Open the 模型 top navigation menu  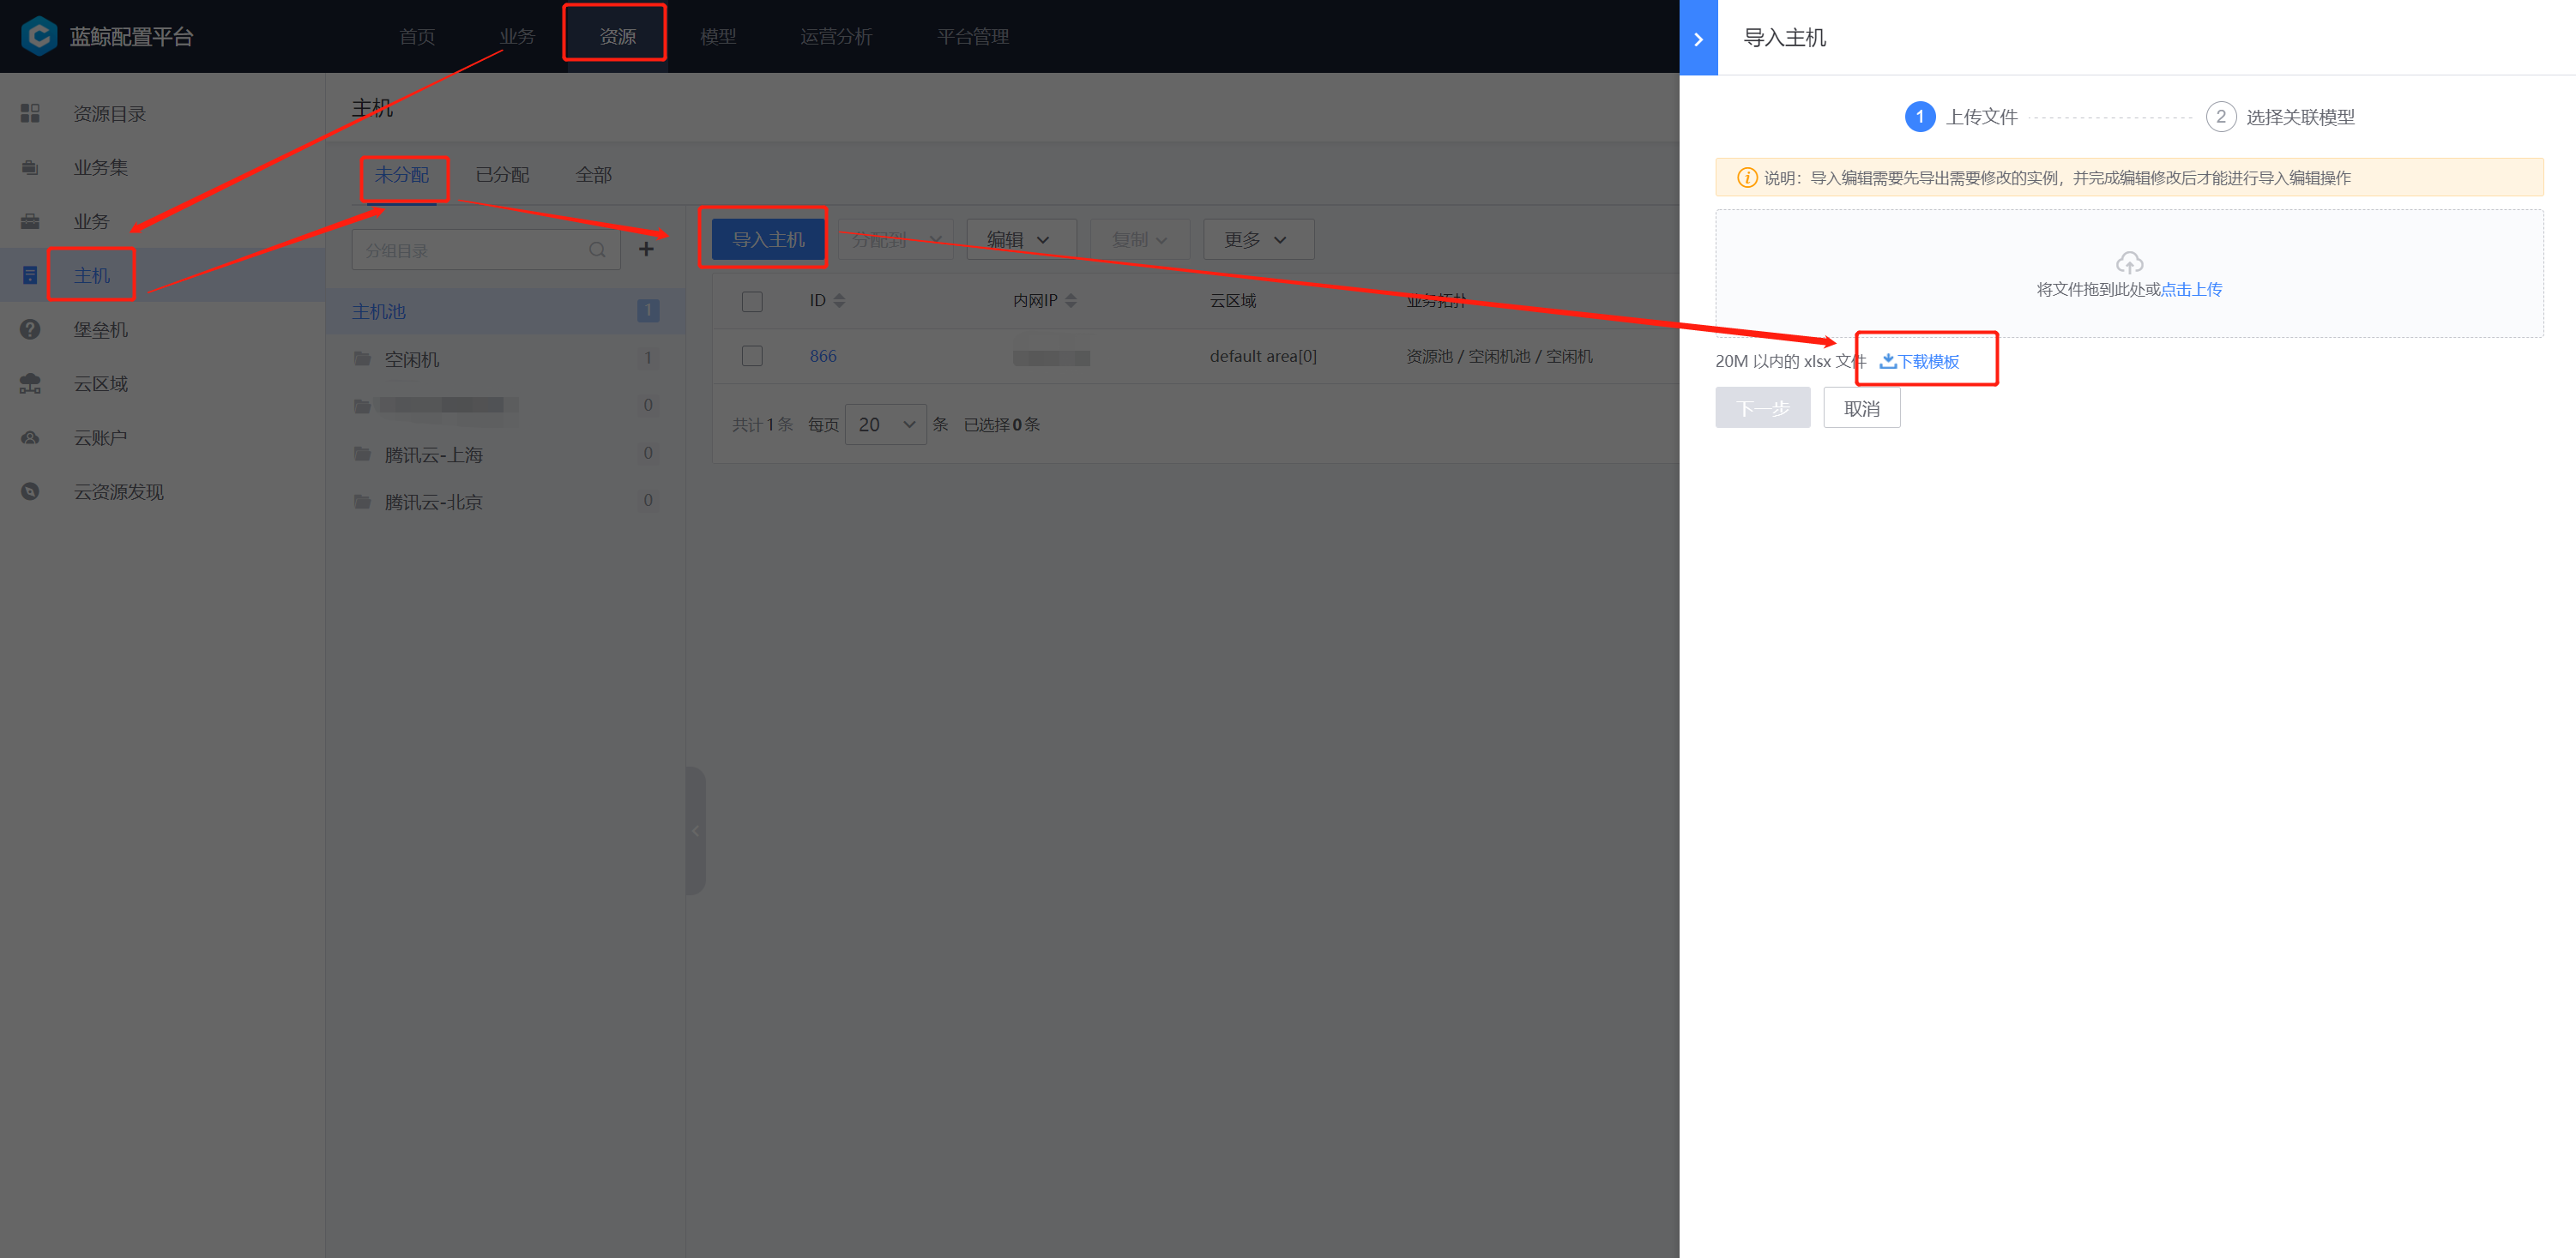(x=717, y=37)
